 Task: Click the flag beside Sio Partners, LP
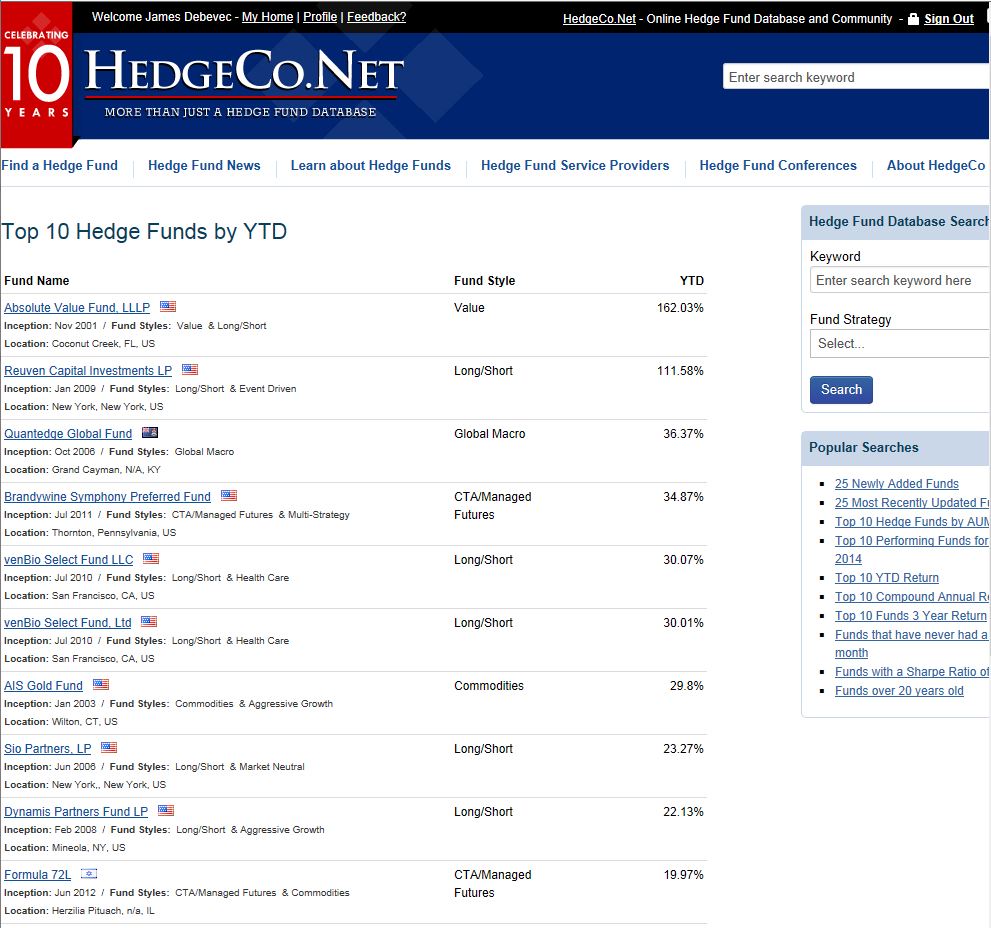(109, 748)
